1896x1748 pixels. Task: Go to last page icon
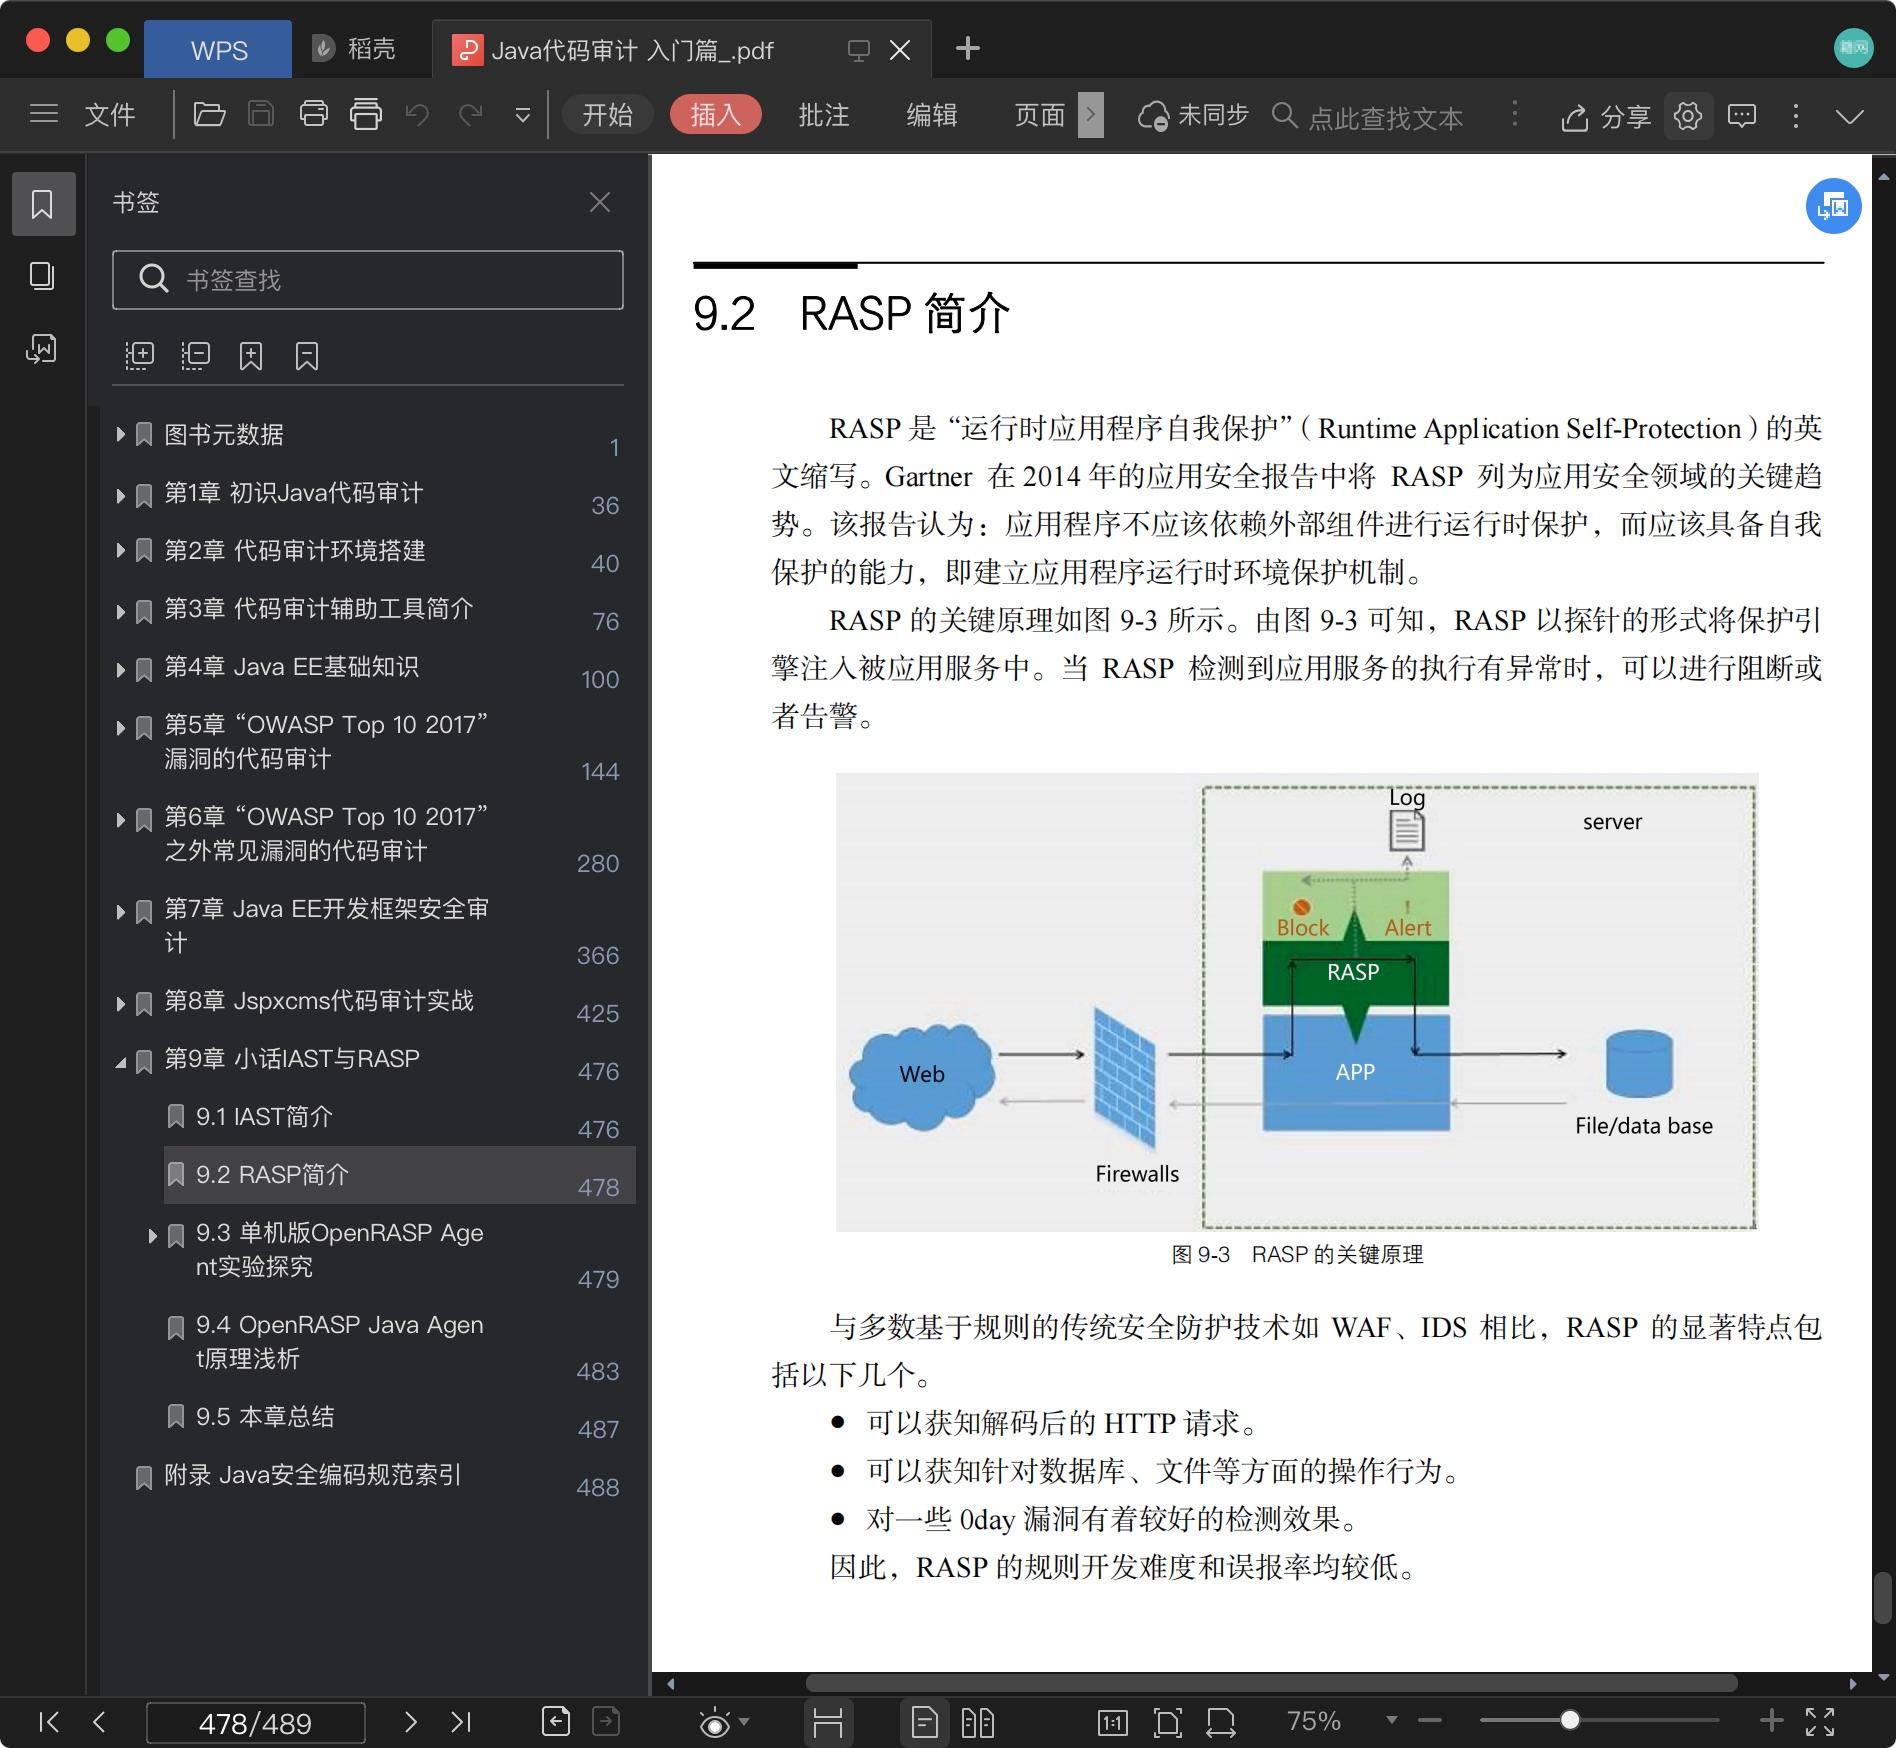coord(461,1721)
